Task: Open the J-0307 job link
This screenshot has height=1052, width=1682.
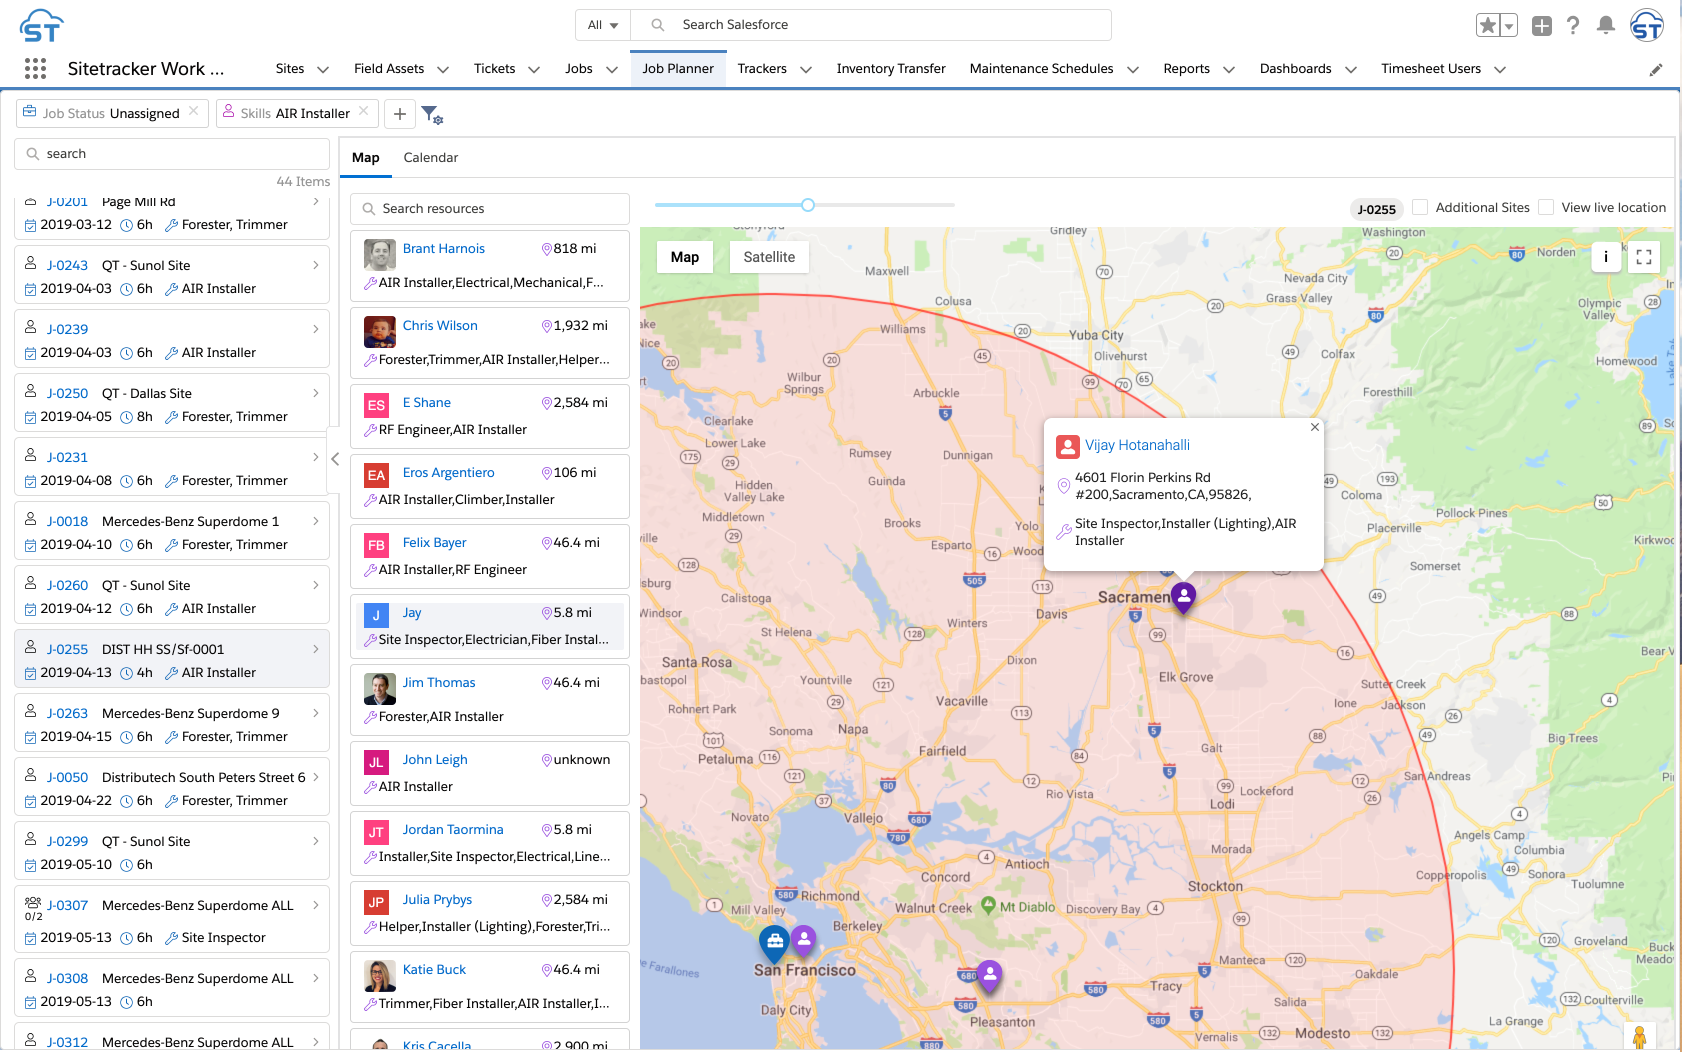Action: click(67, 905)
